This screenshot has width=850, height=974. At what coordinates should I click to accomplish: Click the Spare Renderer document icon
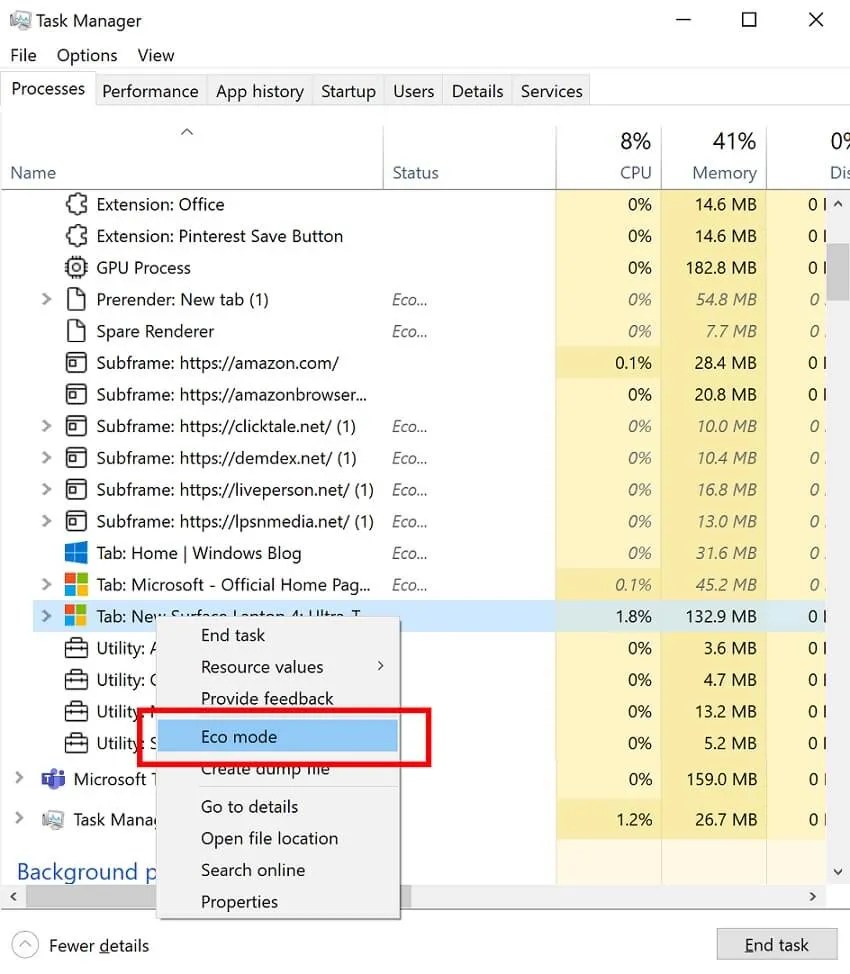click(74, 331)
